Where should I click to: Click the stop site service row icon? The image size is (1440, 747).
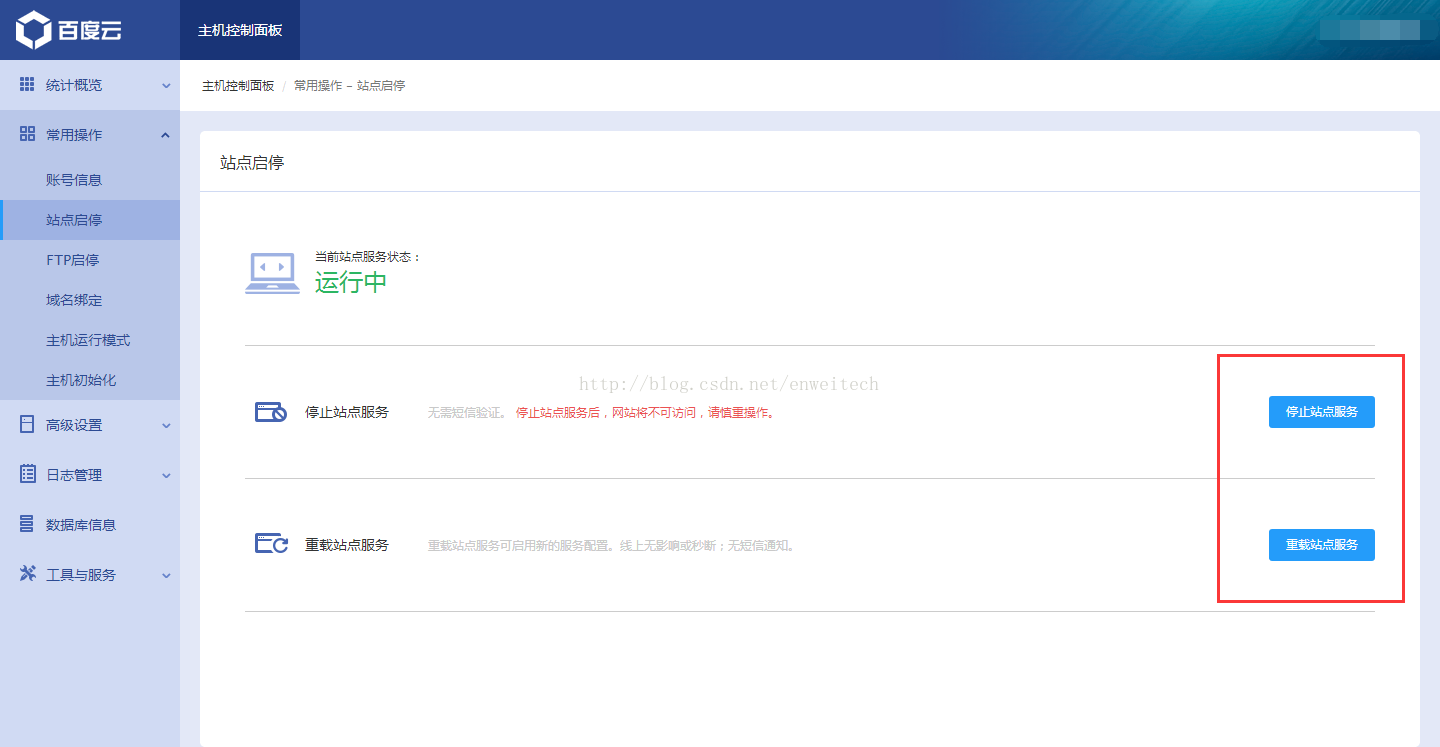[271, 412]
